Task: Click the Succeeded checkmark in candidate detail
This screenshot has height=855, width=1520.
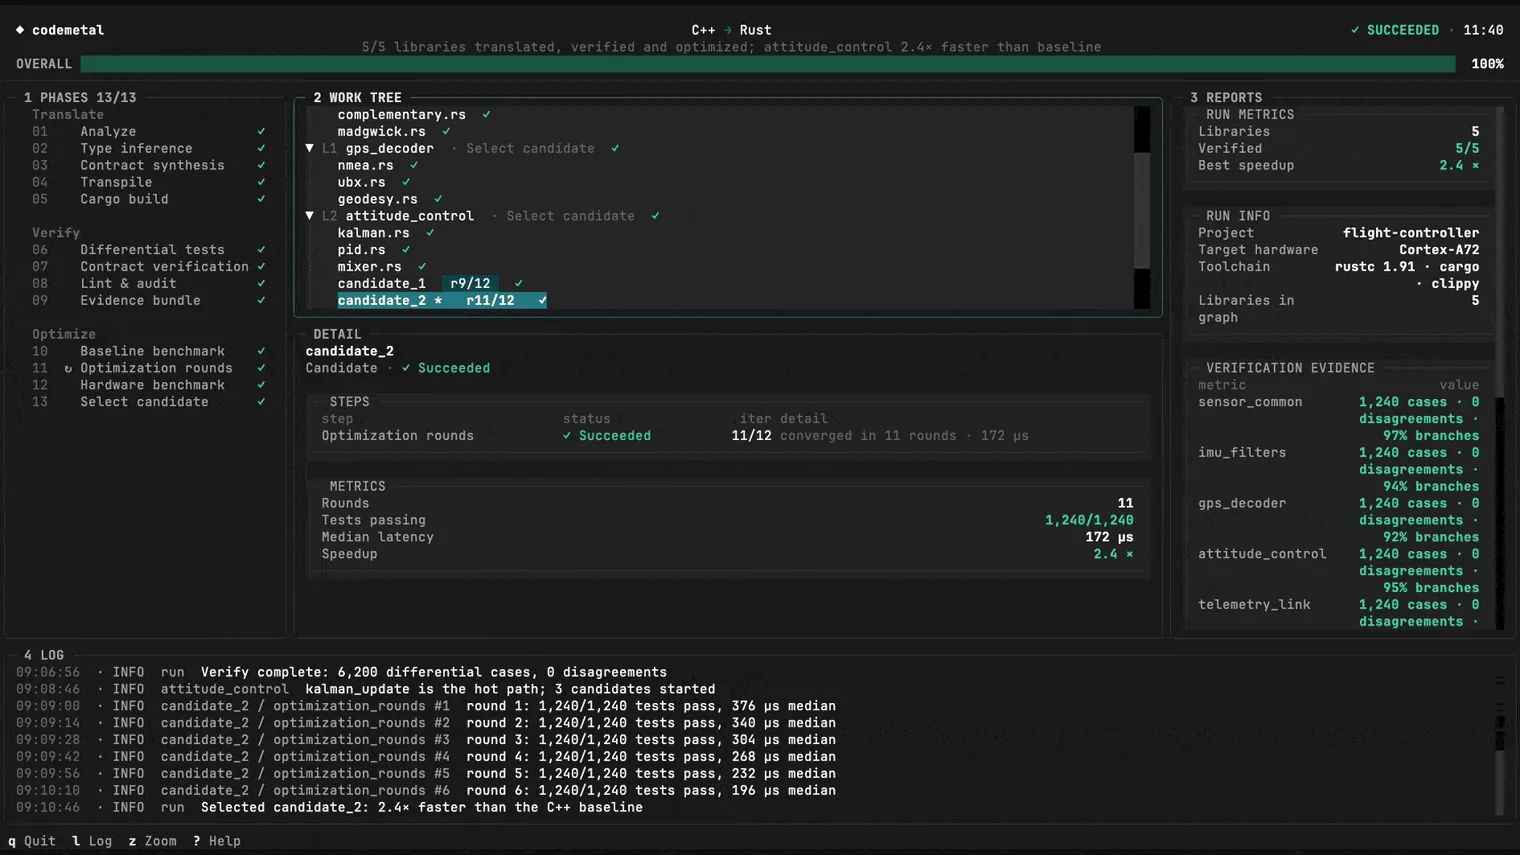Action: click(x=406, y=368)
